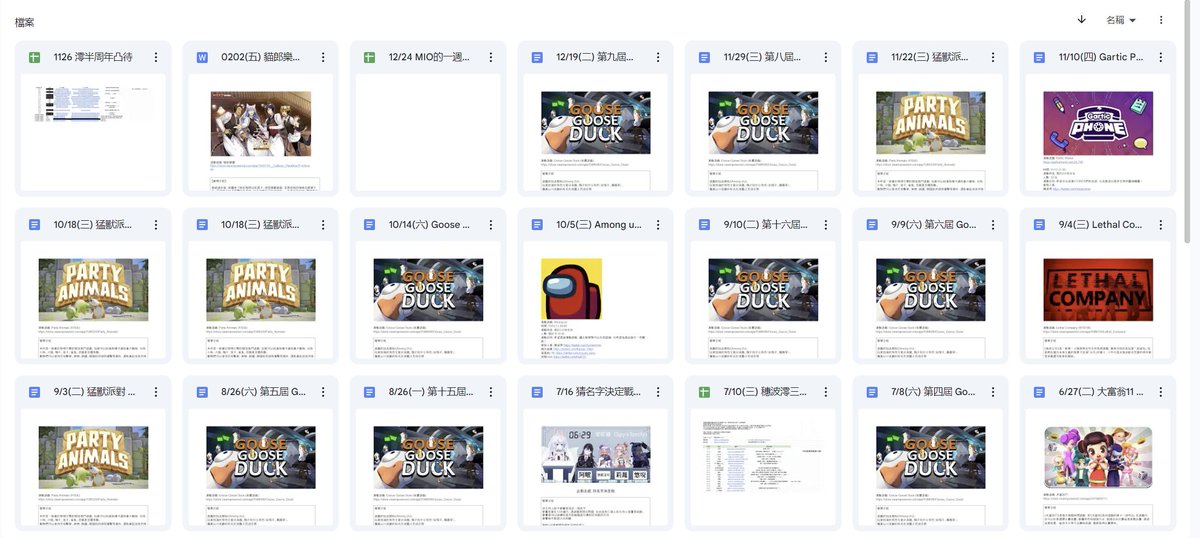This screenshot has width=1200, height=538.
Task: Select file title 9/9(六) 第六屆 Go
Action: 932,225
